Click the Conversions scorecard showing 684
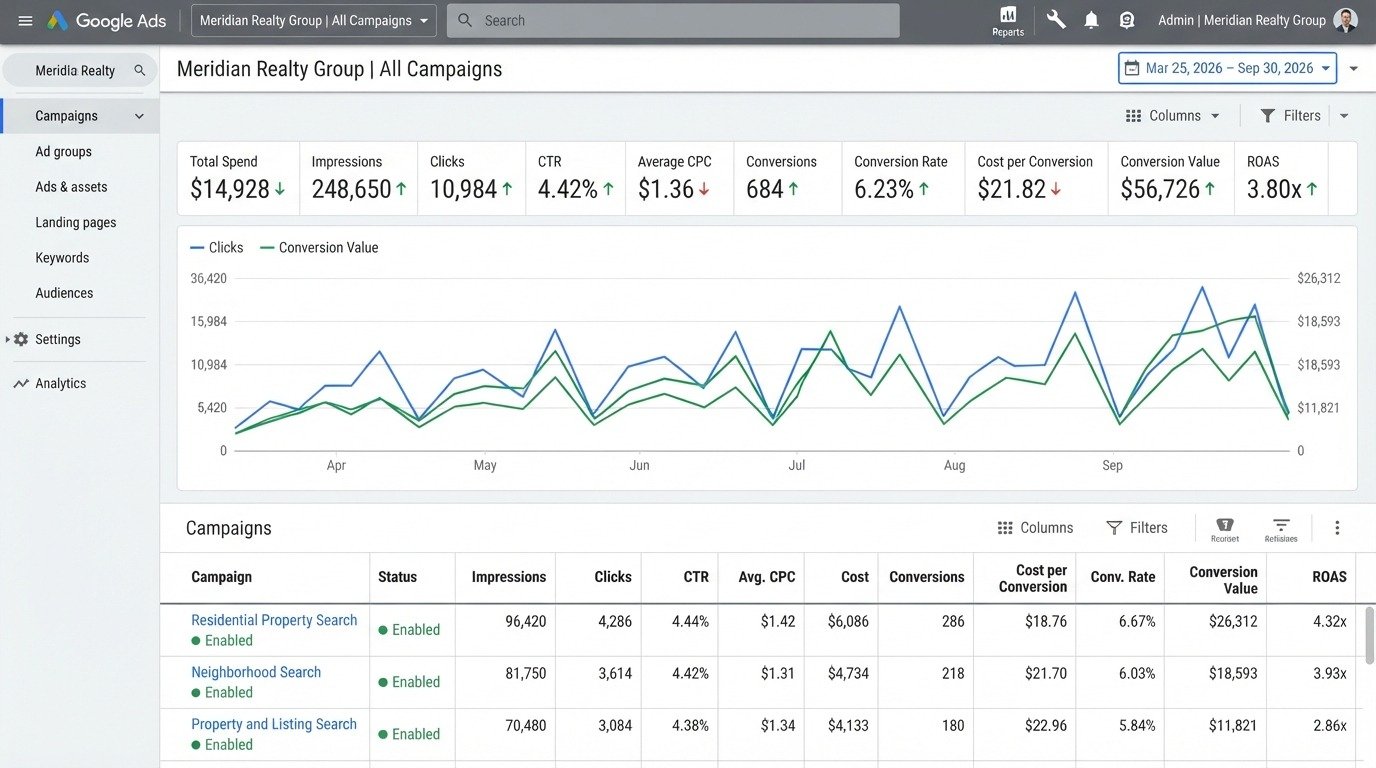 point(787,178)
